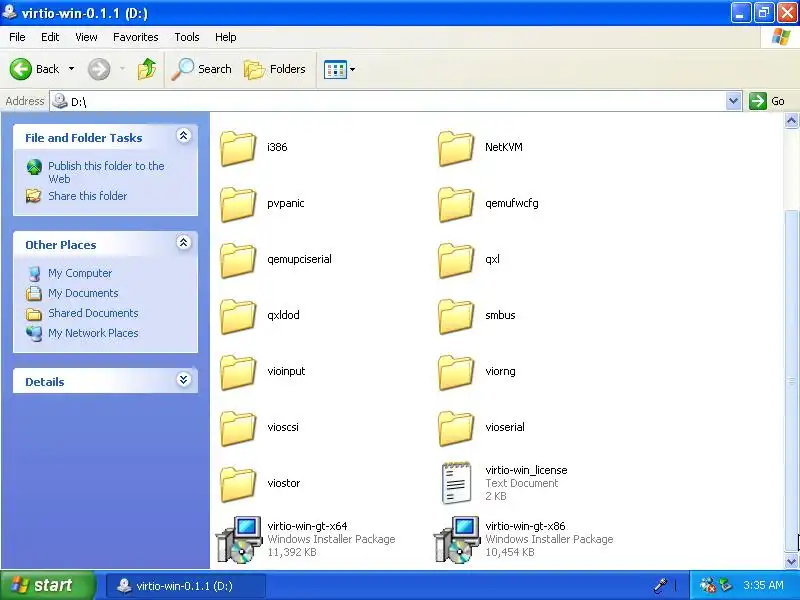Viewport: 800px width, 600px height.
Task: Collapse the Other Places panel
Action: [x=184, y=242]
